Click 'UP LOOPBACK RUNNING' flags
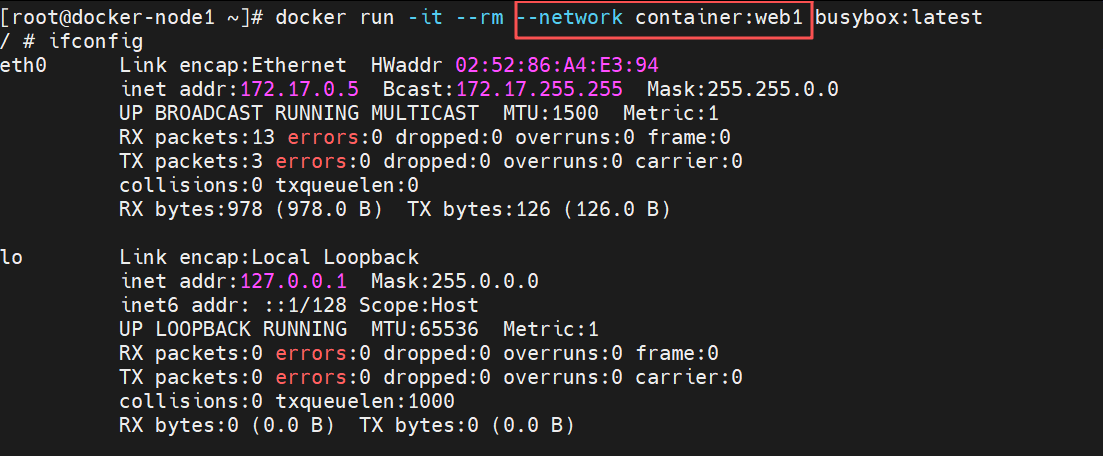 coord(234,329)
